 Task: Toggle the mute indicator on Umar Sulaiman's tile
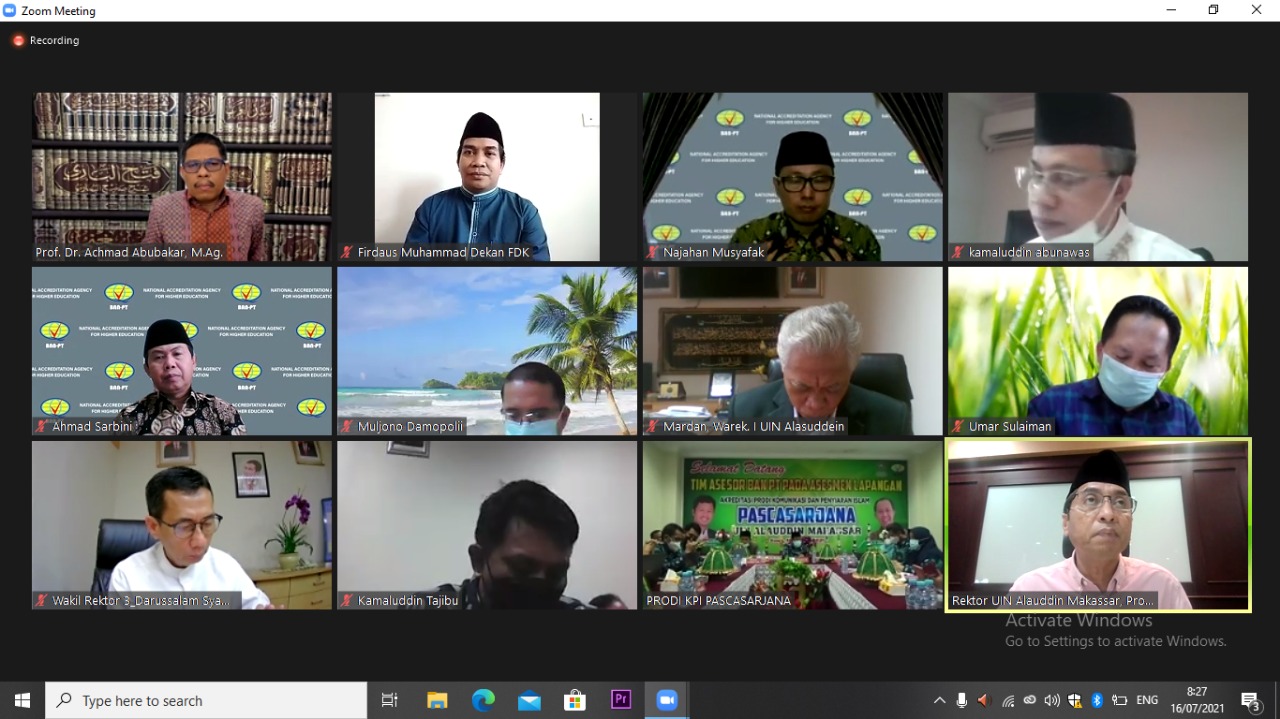958,426
